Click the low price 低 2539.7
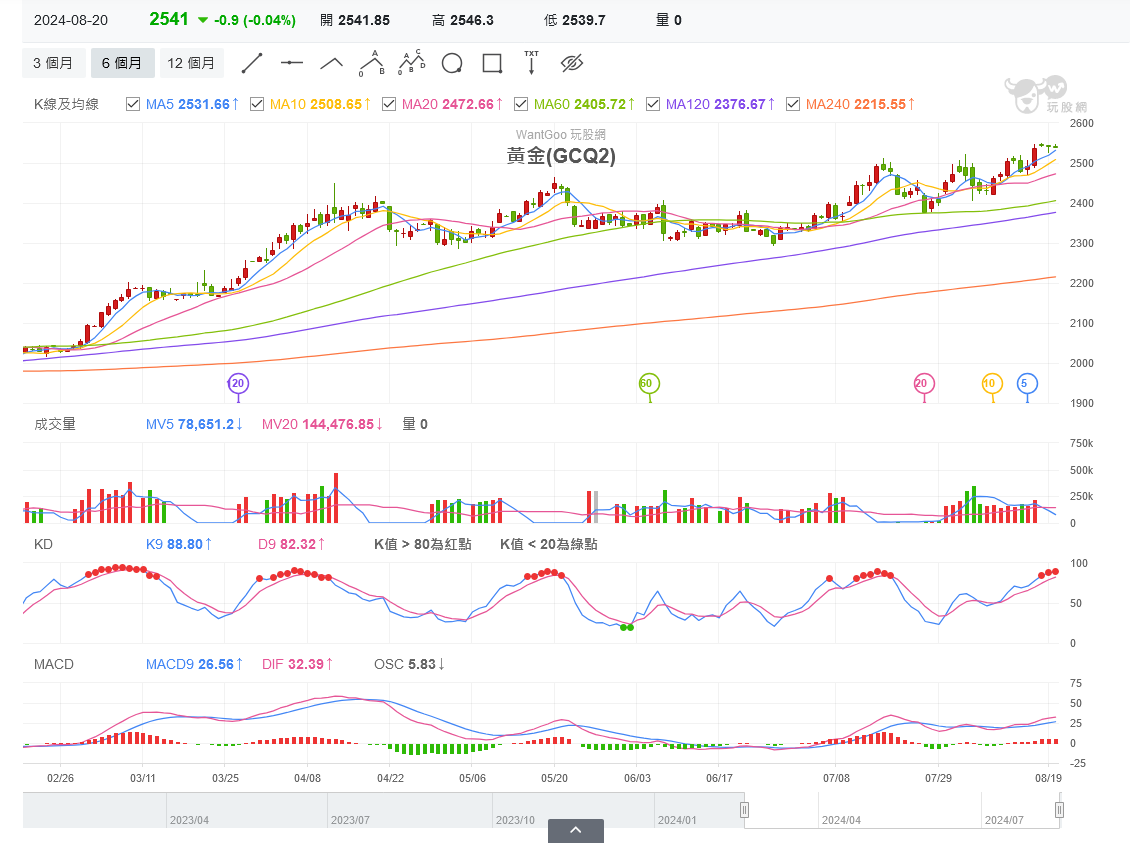 coord(574,20)
